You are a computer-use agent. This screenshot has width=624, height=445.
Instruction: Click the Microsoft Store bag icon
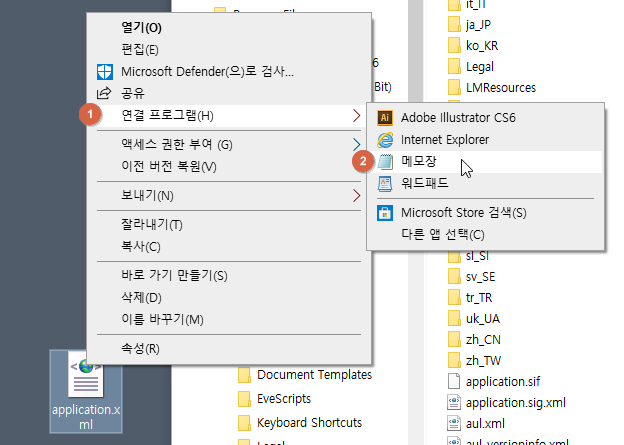click(385, 213)
